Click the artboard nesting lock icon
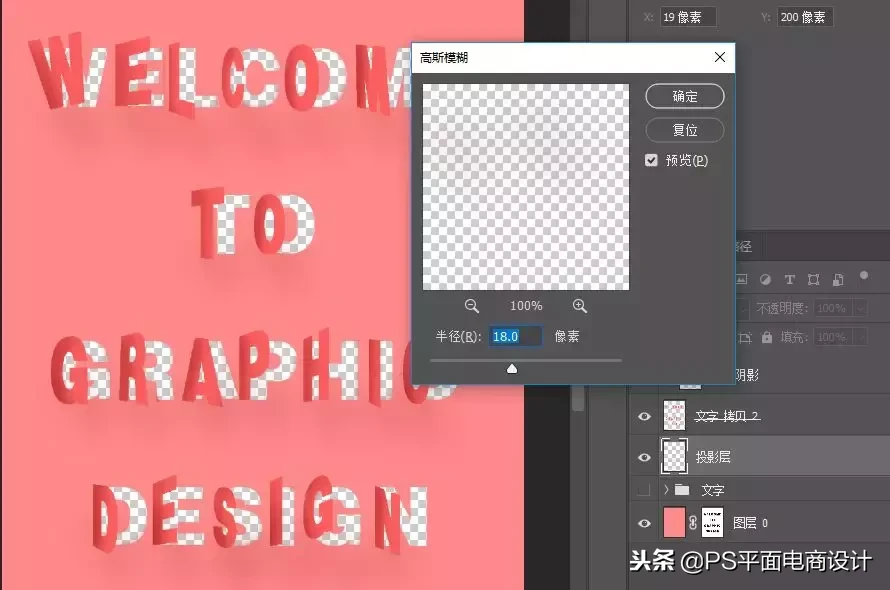 click(745, 337)
